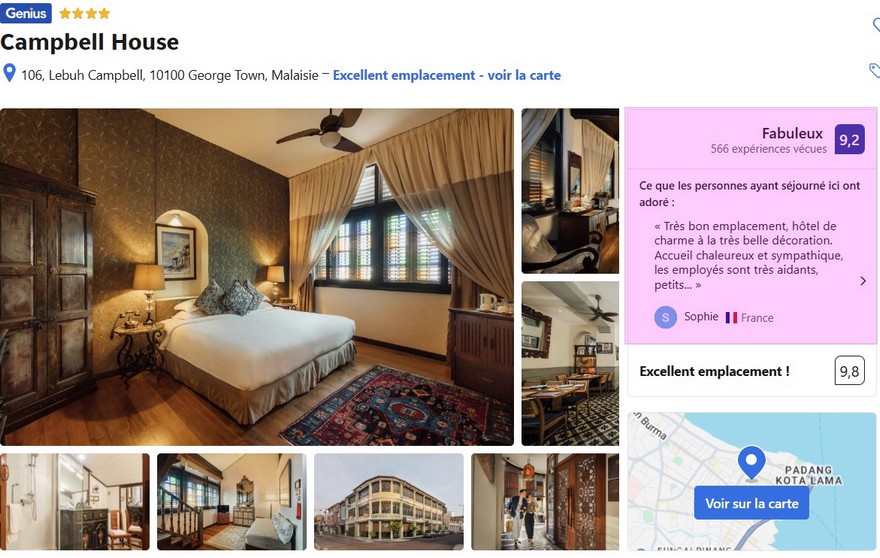The height and width of the screenshot is (558, 880).
Task: Open the '566 expériences vécues' reviews
Action: click(x=768, y=149)
